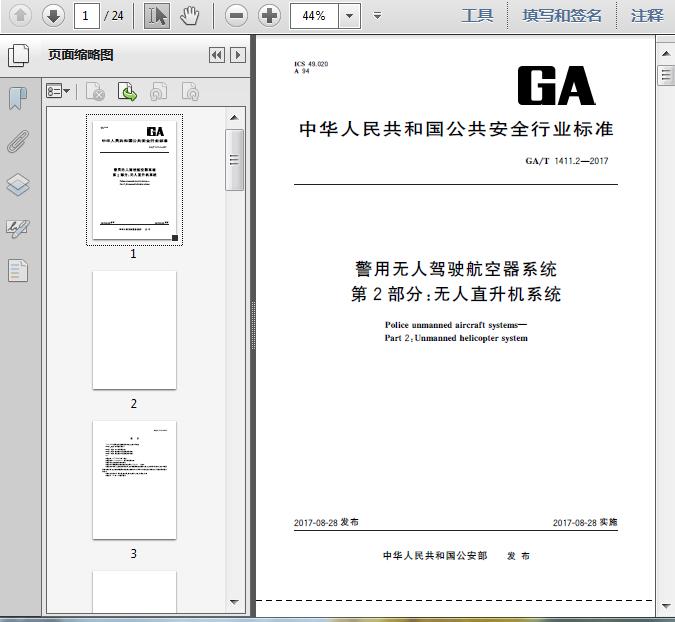The width and height of the screenshot is (675, 622).
Task: Click the page number input field
Action: pyautogui.click(x=87, y=16)
